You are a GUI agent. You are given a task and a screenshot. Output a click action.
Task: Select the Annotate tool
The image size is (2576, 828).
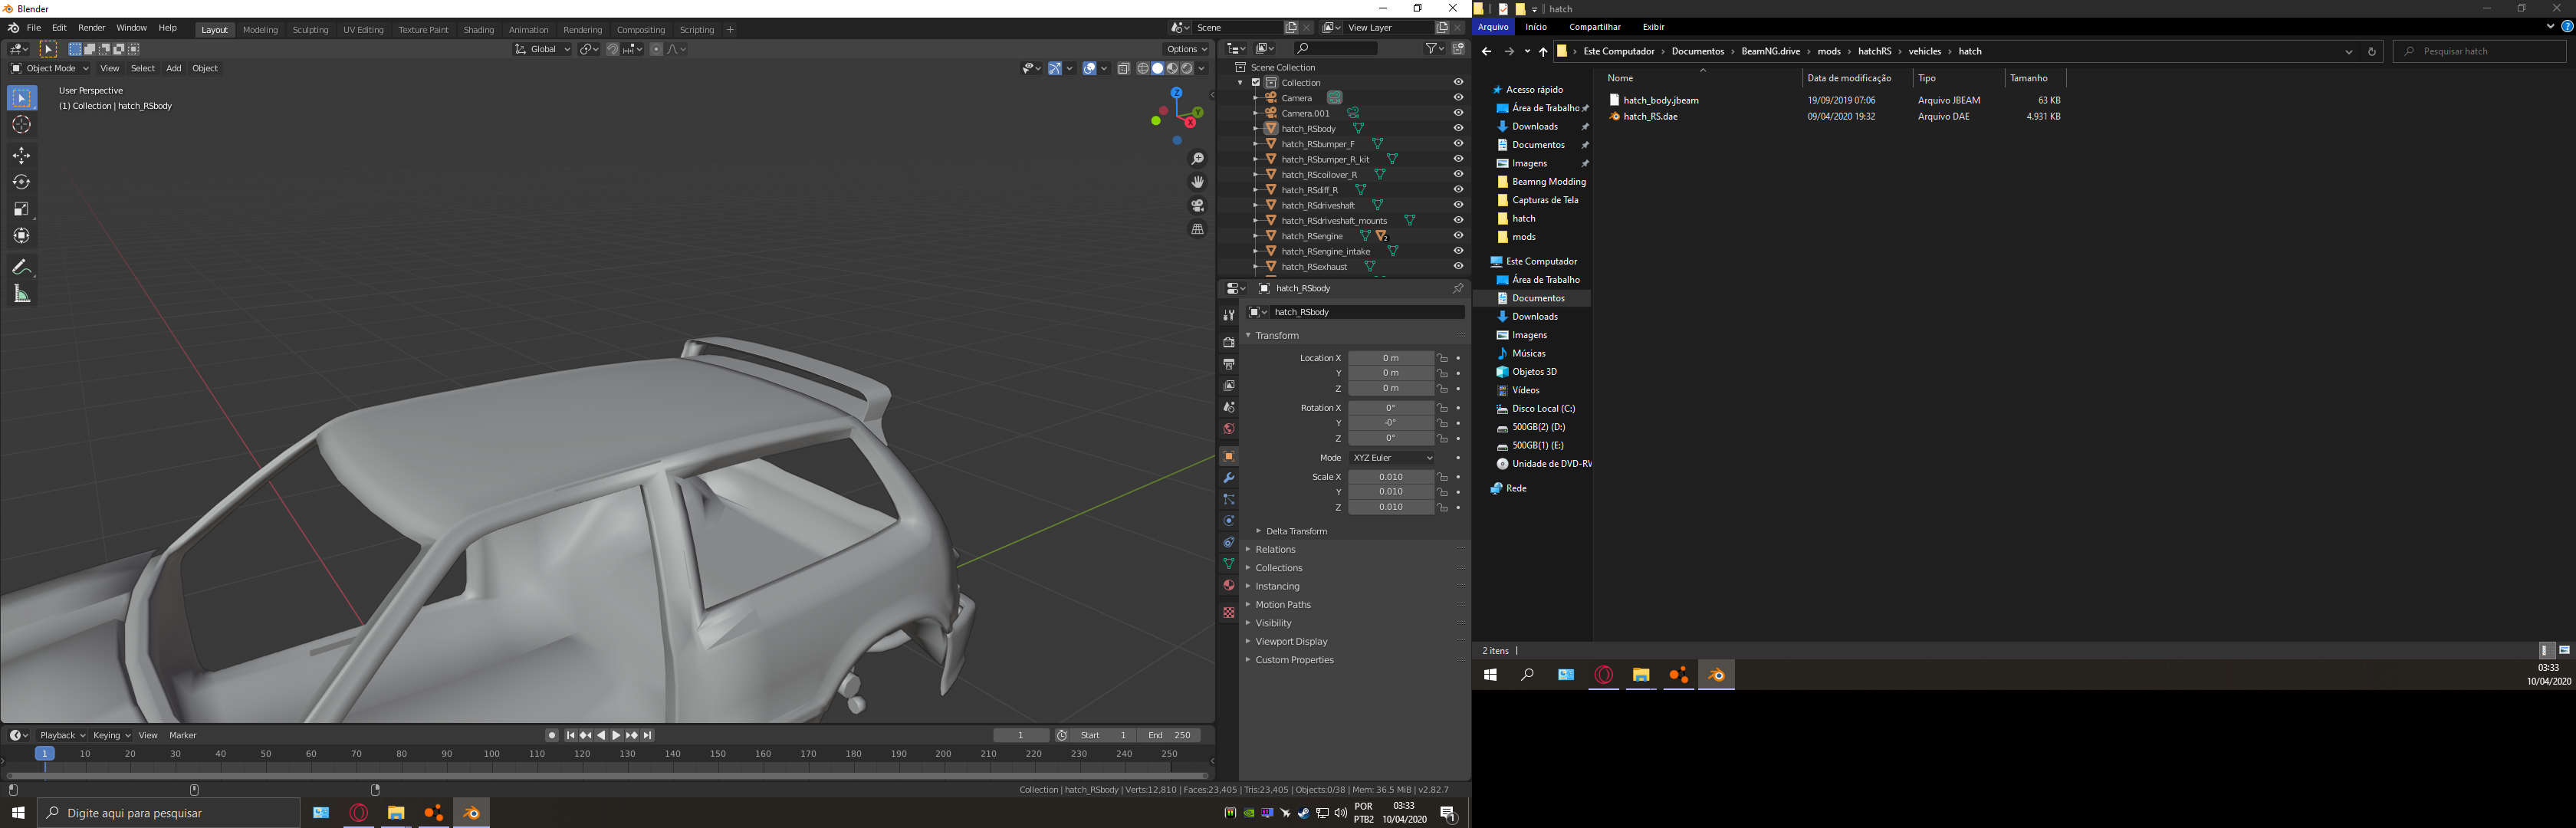(21, 267)
